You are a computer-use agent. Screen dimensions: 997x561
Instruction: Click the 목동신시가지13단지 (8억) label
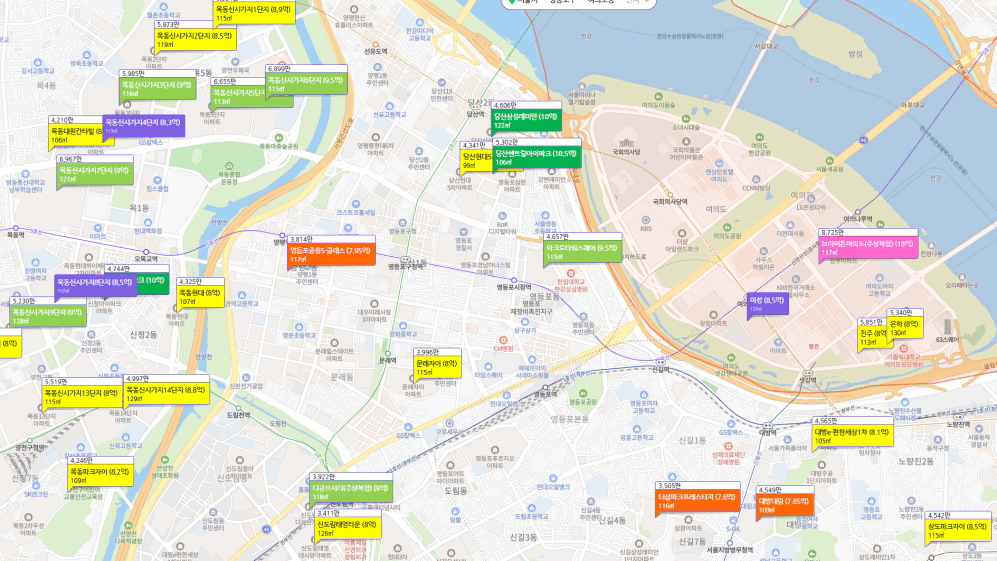(82, 396)
